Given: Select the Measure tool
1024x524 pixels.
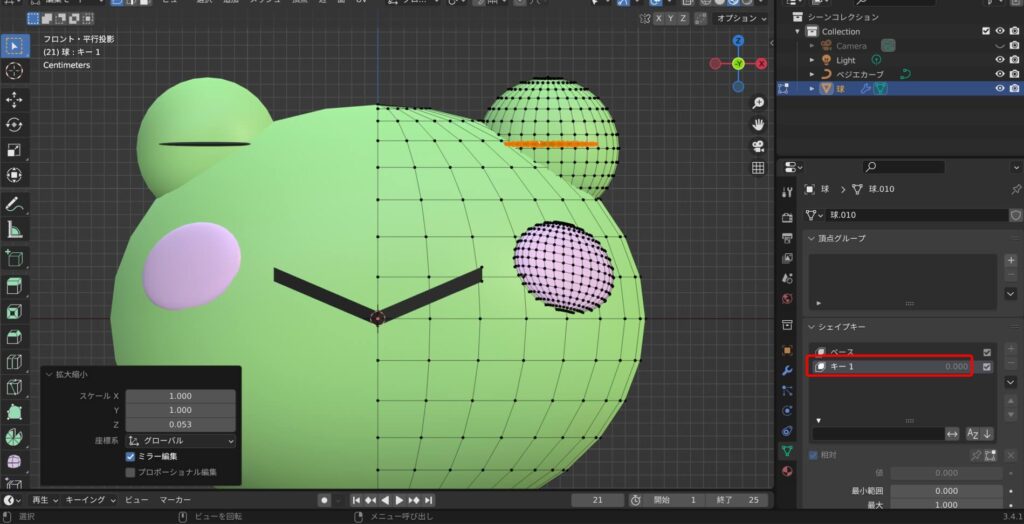Looking at the screenshot, I should [14, 229].
